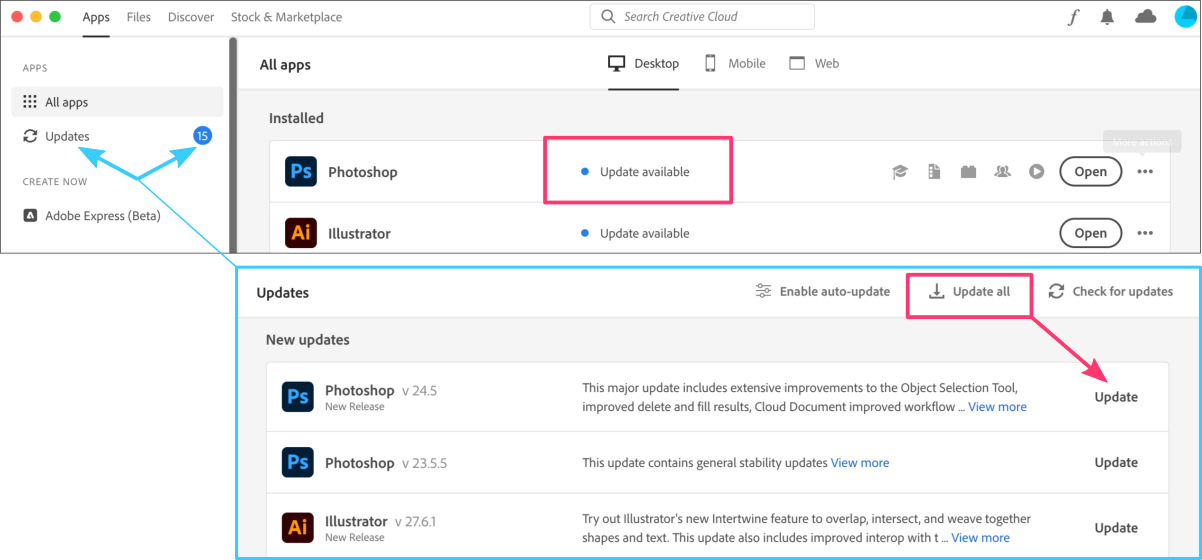This screenshot has width=1202, height=560.
Task: Select Updates in the sidebar
Action: [67, 136]
